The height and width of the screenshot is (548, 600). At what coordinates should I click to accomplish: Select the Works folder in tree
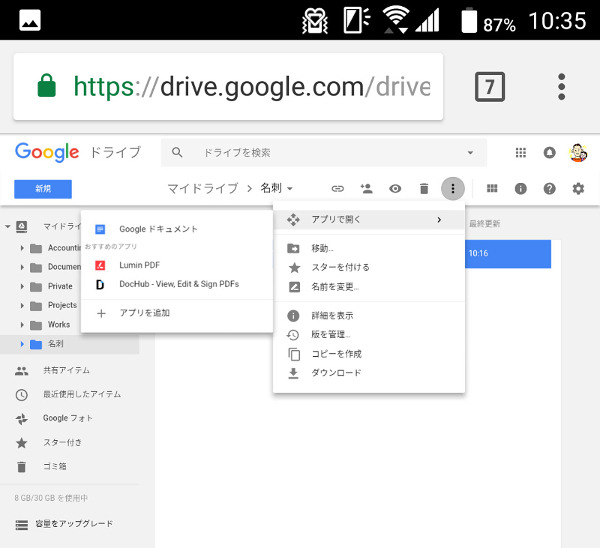click(59, 325)
